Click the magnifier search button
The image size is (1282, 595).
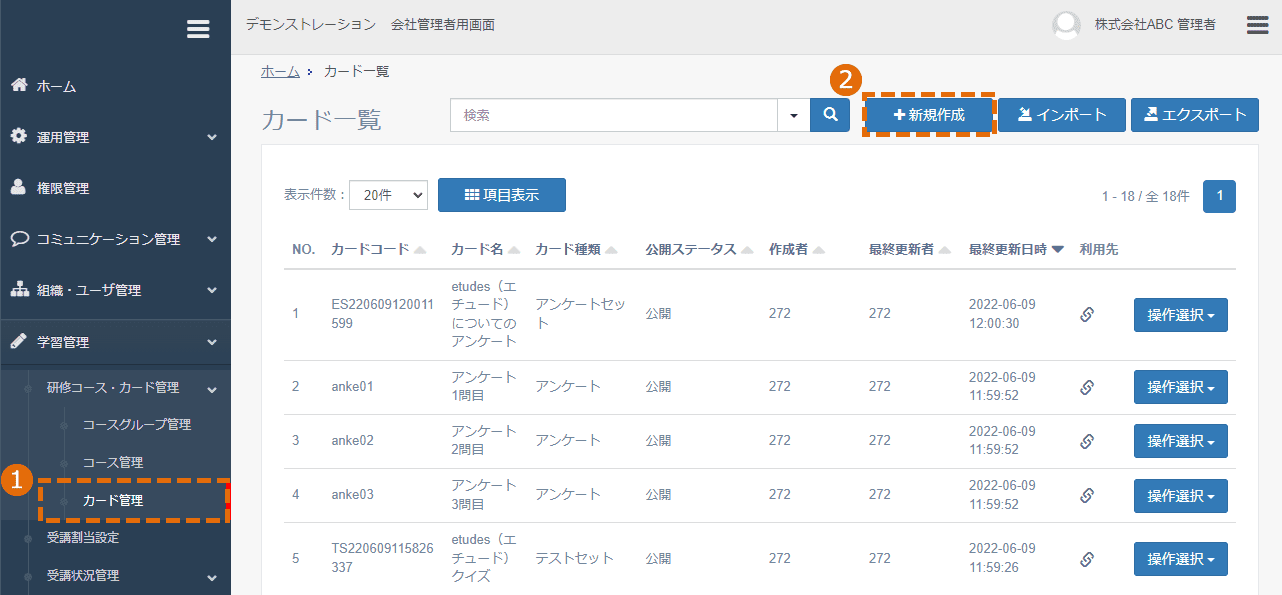tap(830, 115)
